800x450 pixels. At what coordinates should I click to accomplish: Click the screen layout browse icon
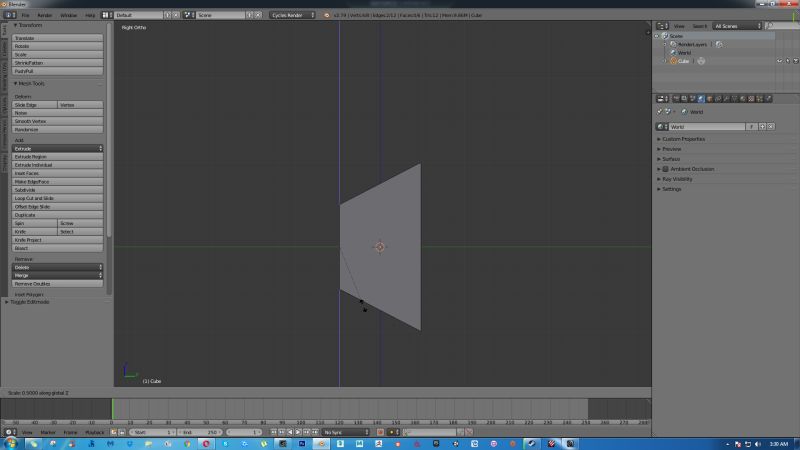pos(106,15)
